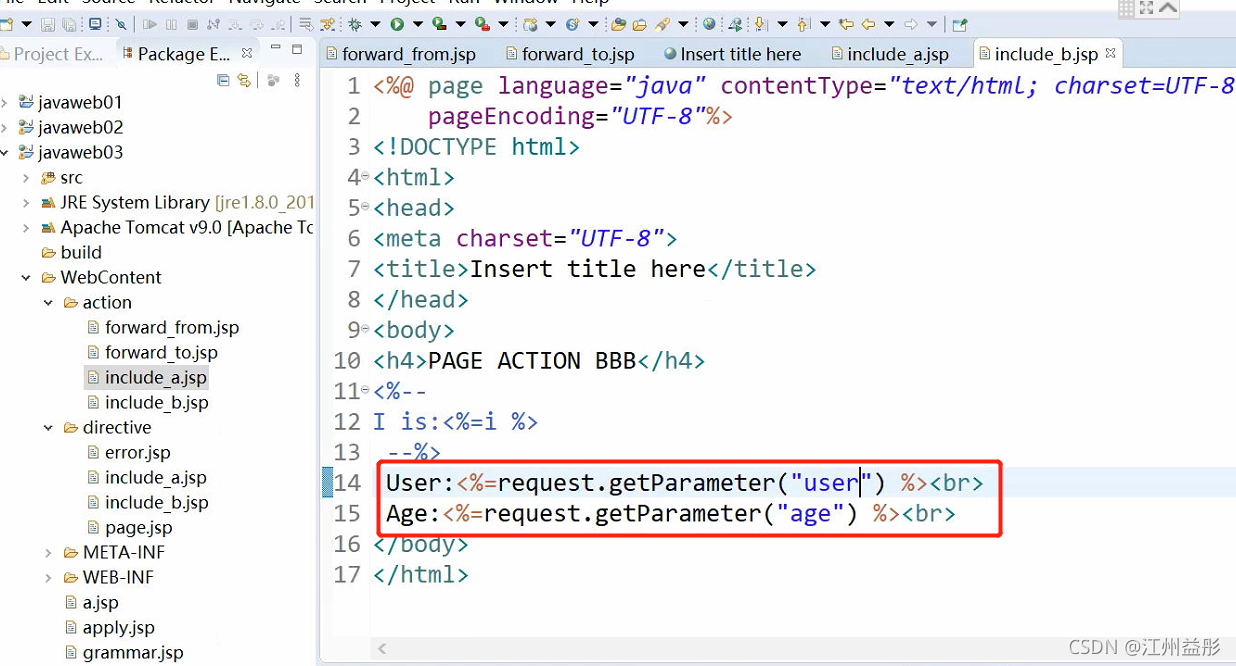This screenshot has width=1236, height=666.
Task: Expand the JRE System Library node
Action: 27,202
